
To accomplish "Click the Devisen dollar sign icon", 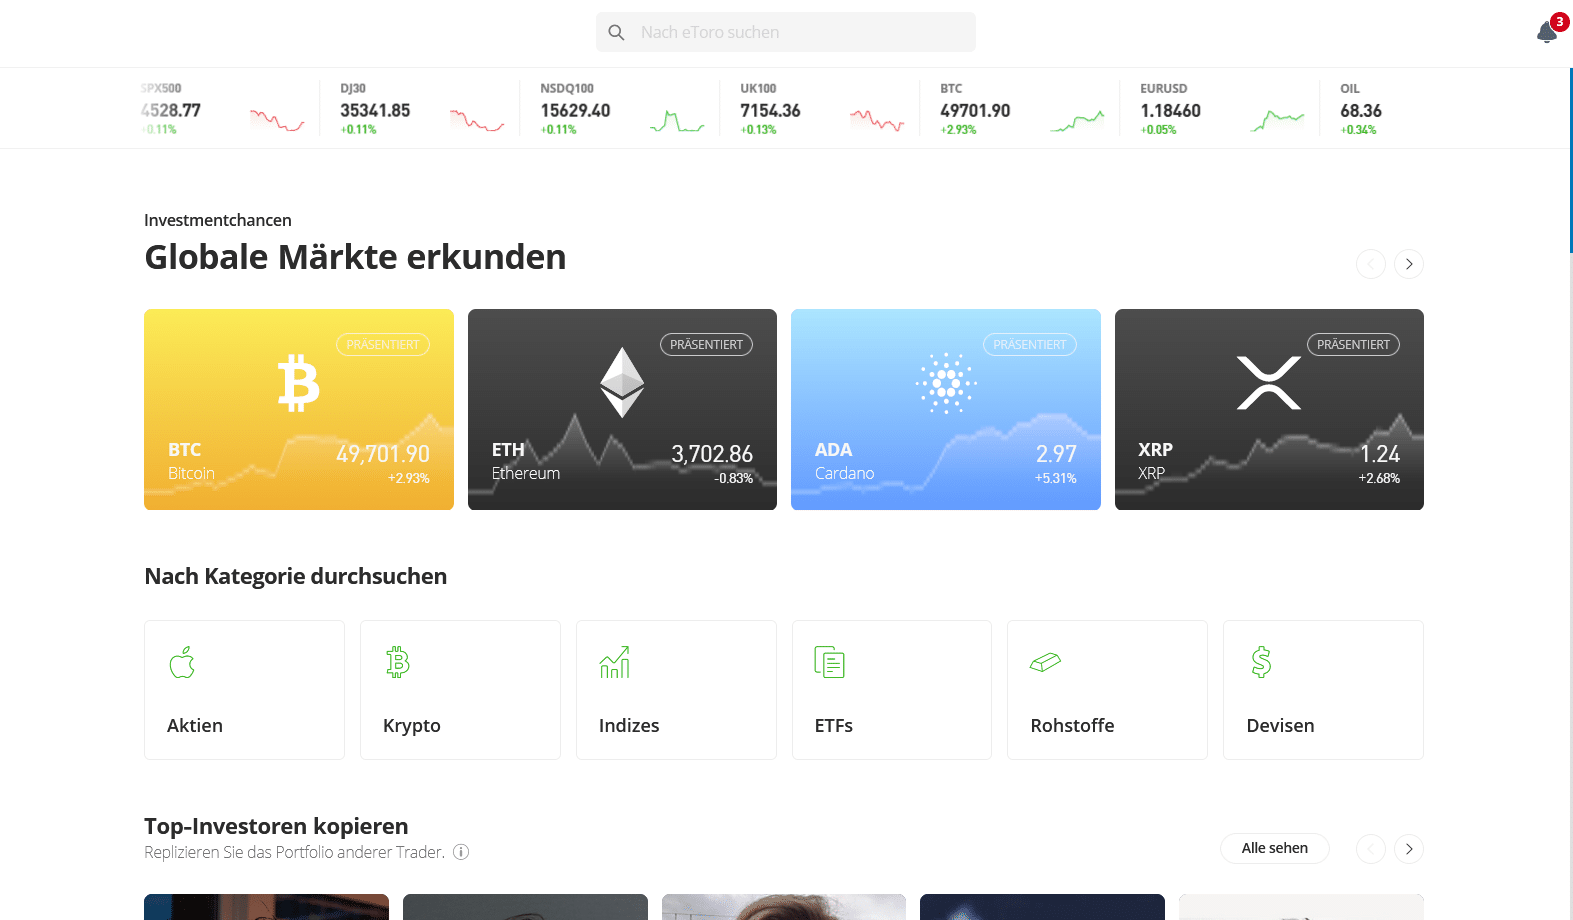I will 1261,662.
